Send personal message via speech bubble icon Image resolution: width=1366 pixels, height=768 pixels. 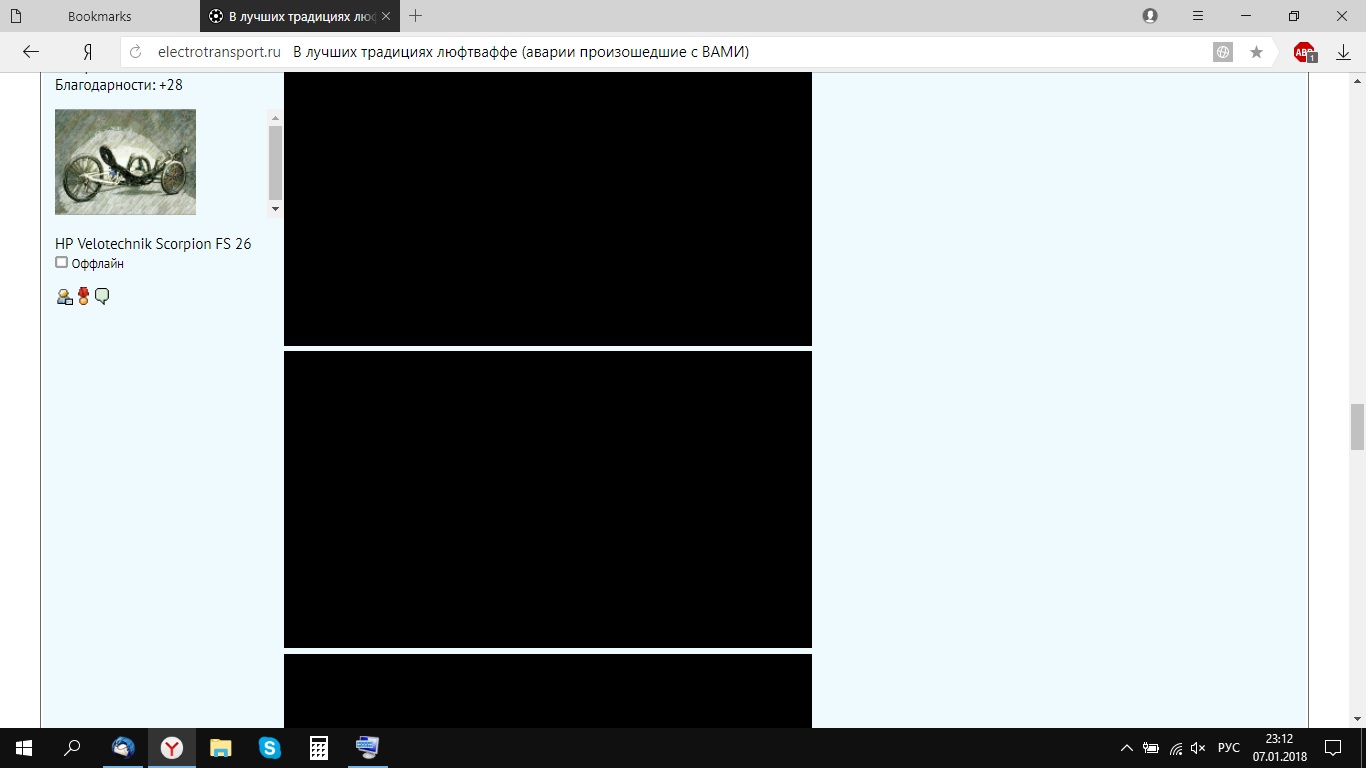pyautogui.click(x=102, y=296)
